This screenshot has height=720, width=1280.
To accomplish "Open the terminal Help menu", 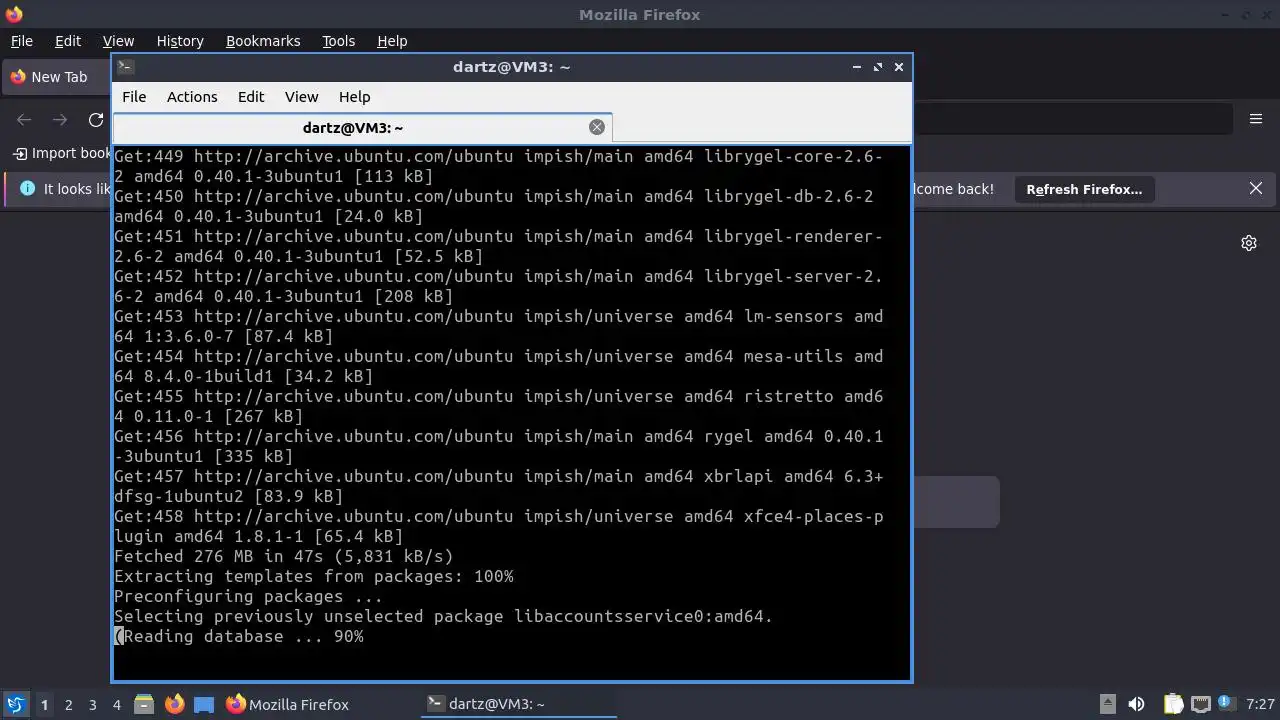I will (354, 97).
